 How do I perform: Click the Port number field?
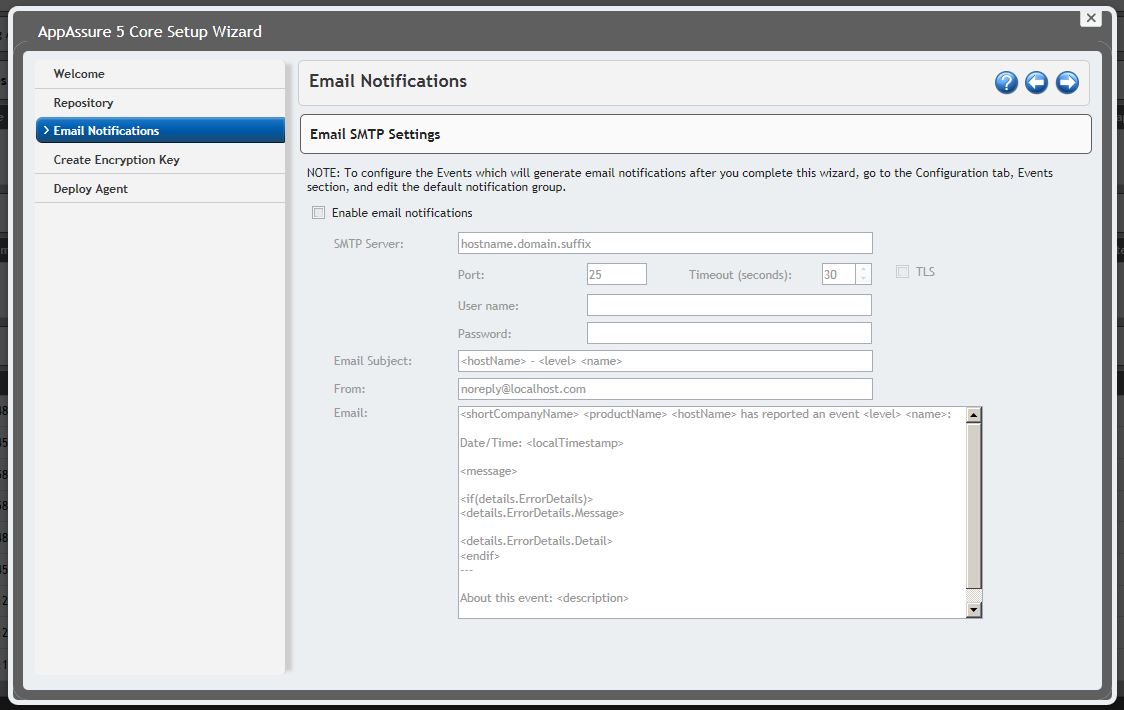(x=617, y=274)
